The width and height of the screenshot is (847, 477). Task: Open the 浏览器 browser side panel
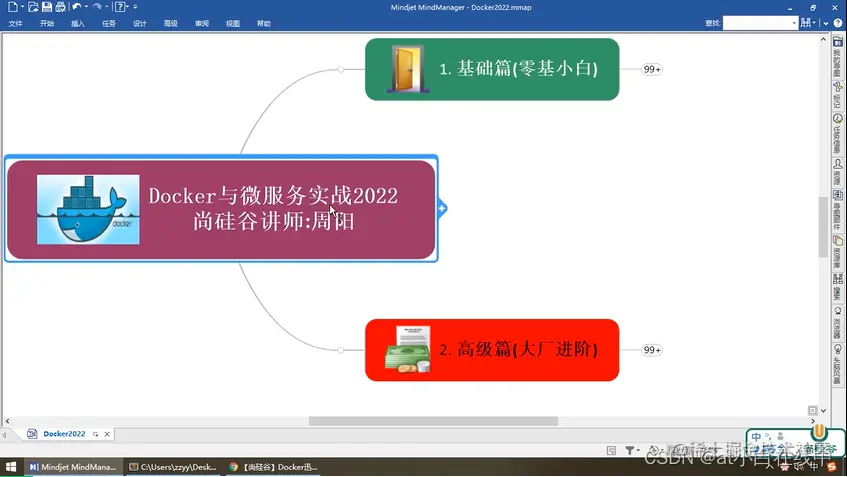coord(837,322)
